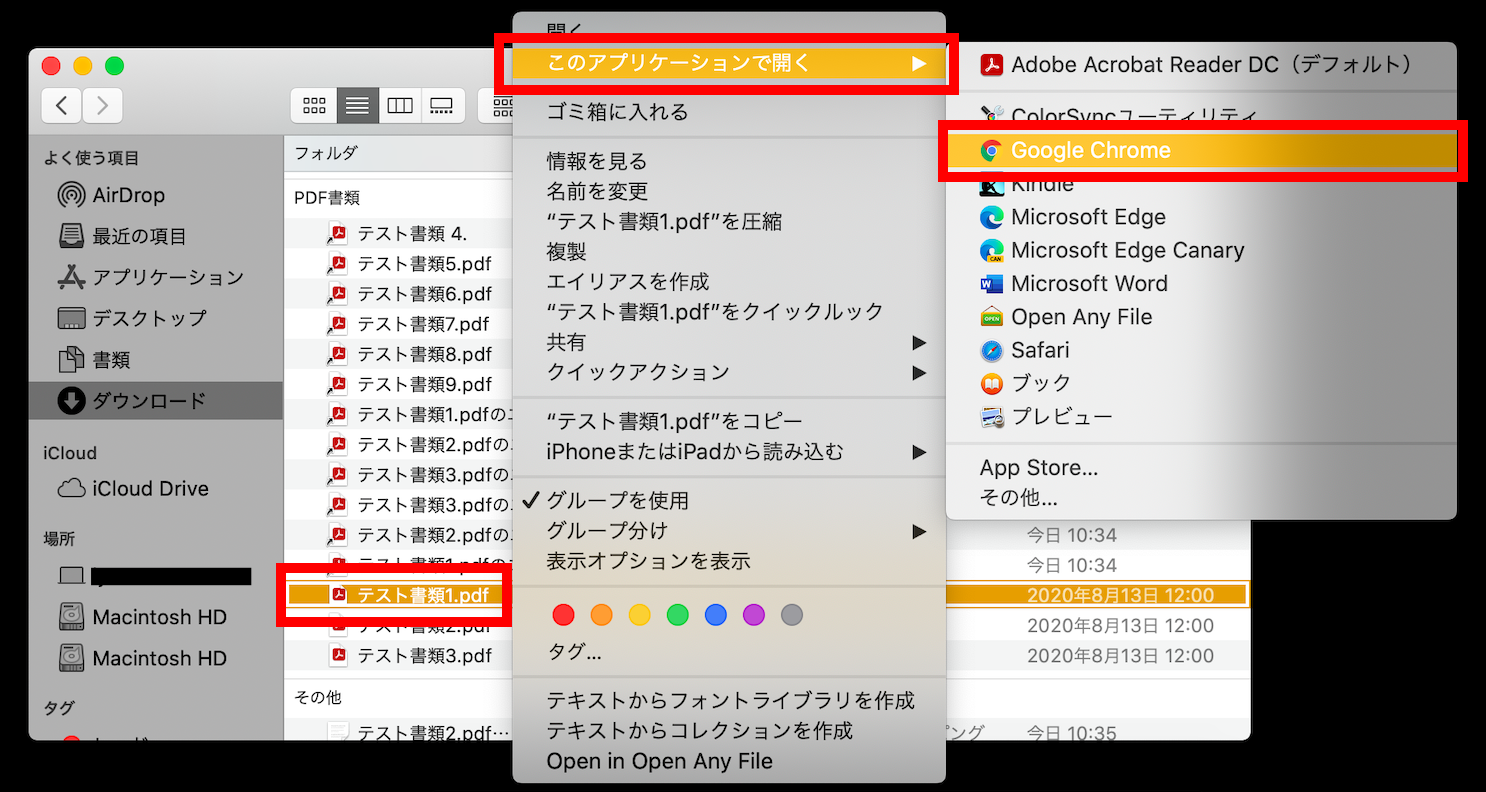
Task: Click the Safari compass icon
Action: point(992,350)
